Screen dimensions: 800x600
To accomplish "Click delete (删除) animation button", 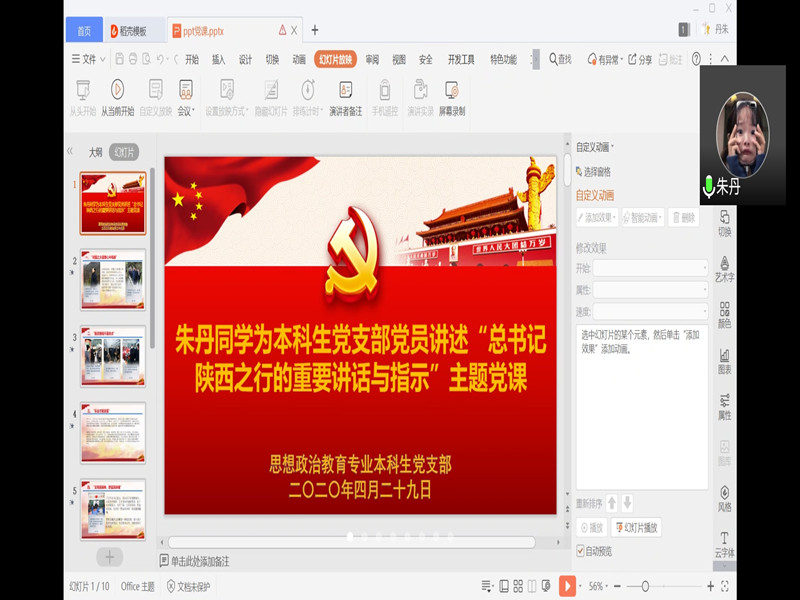I will coord(683,218).
